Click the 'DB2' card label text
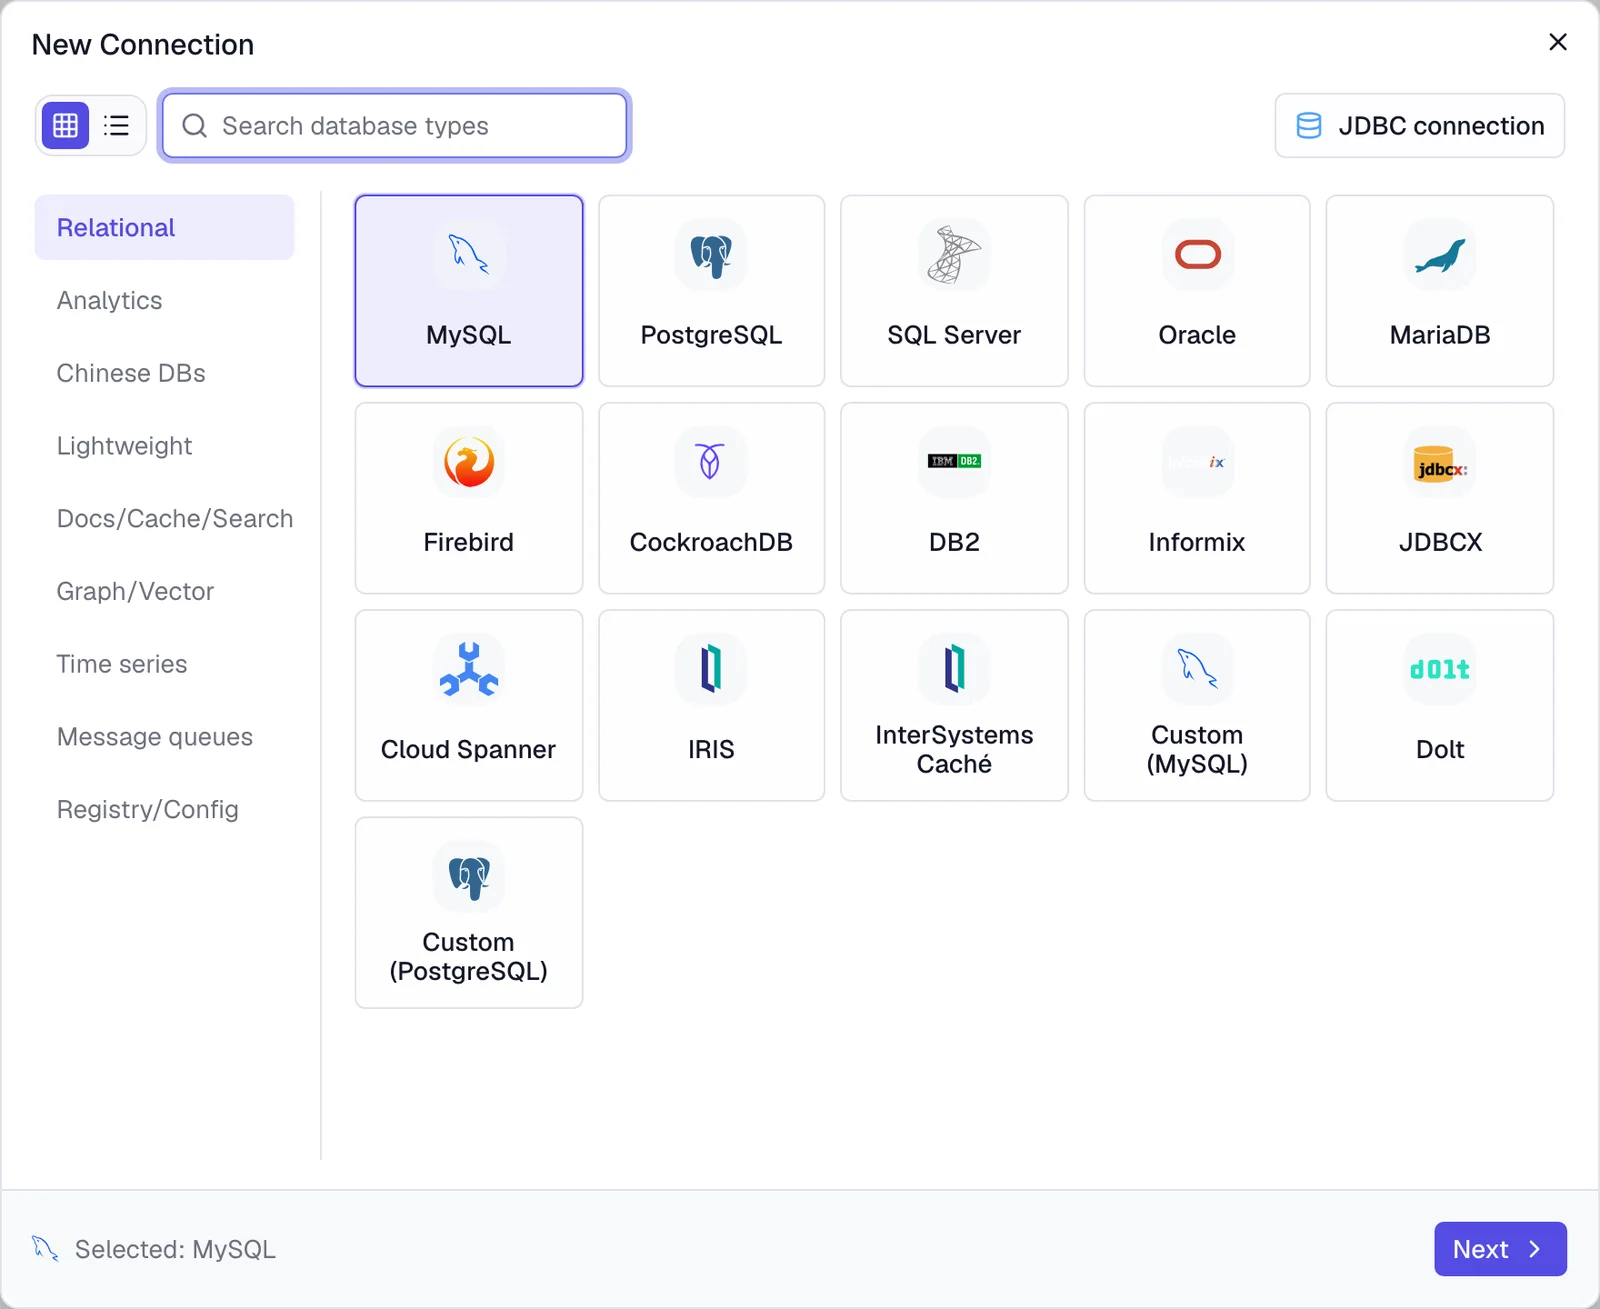 click(x=954, y=542)
